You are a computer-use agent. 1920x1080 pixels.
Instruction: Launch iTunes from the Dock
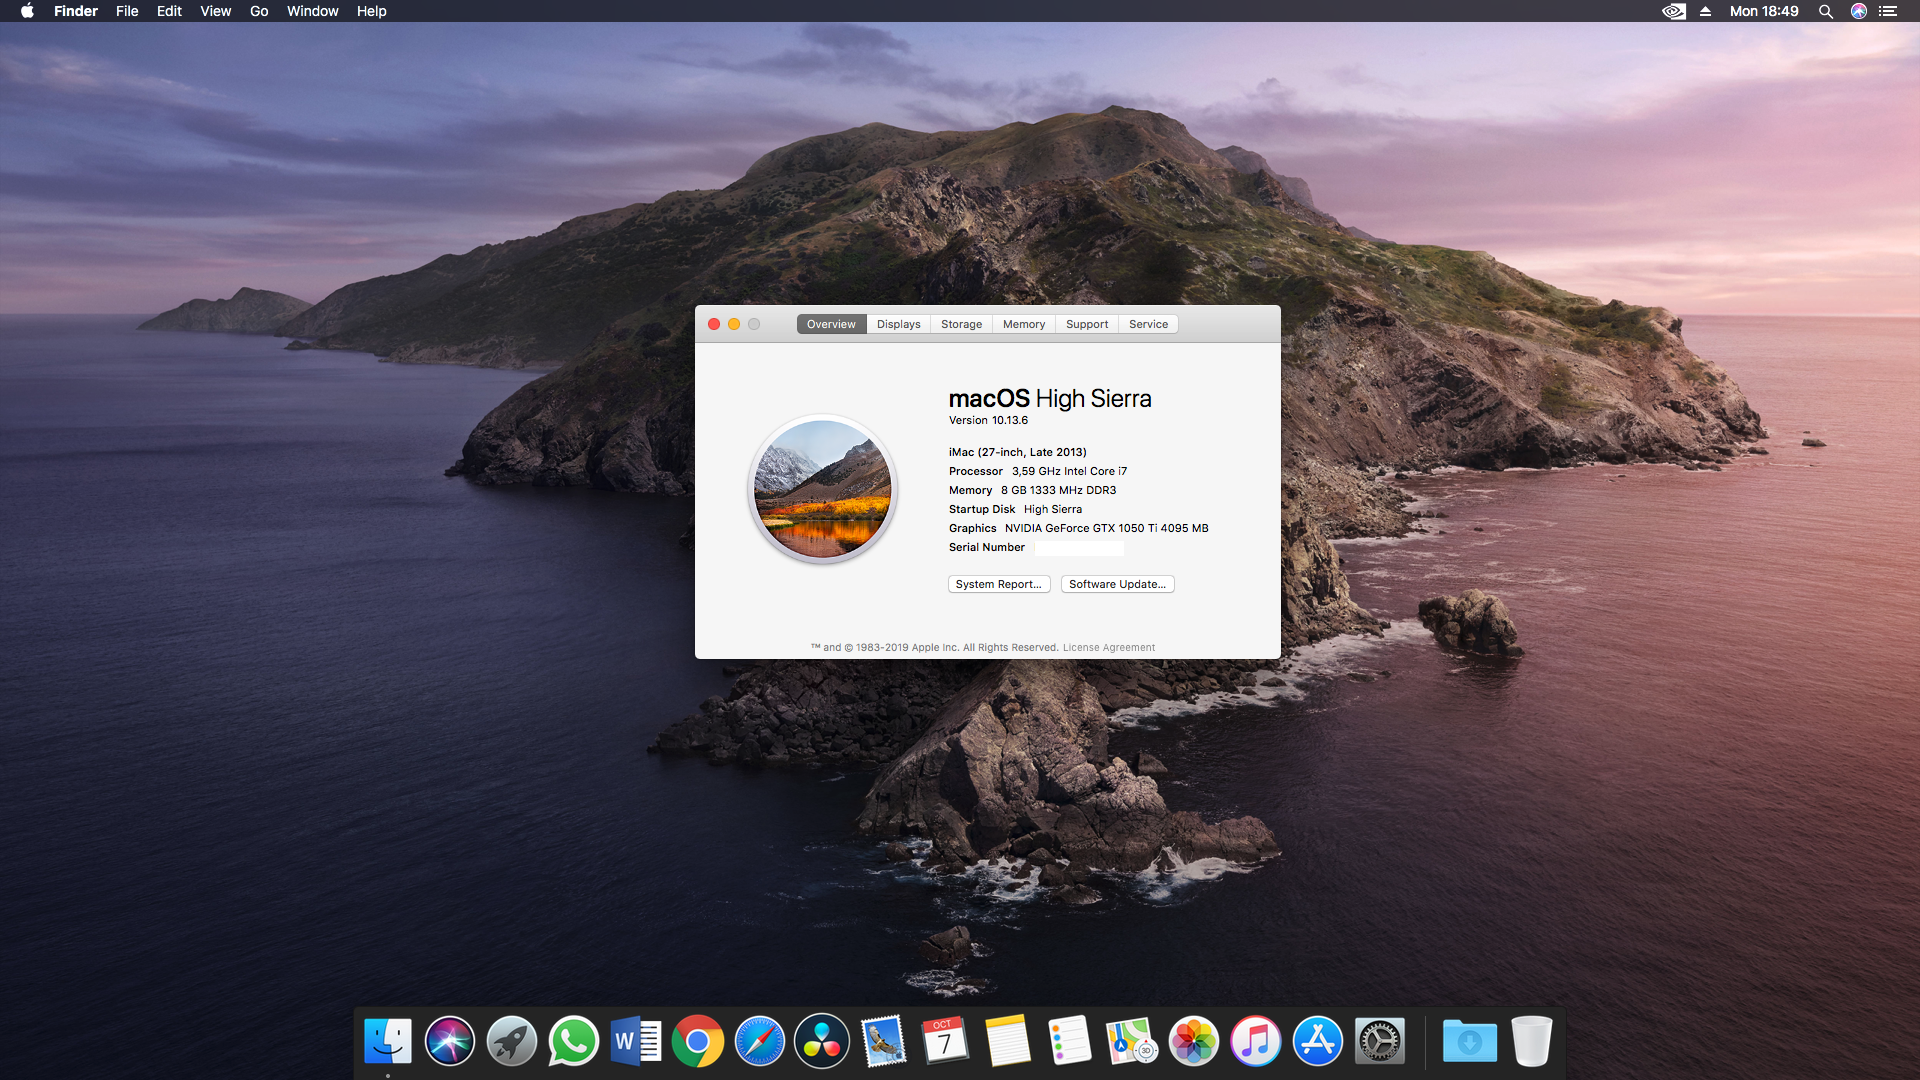point(1255,1042)
